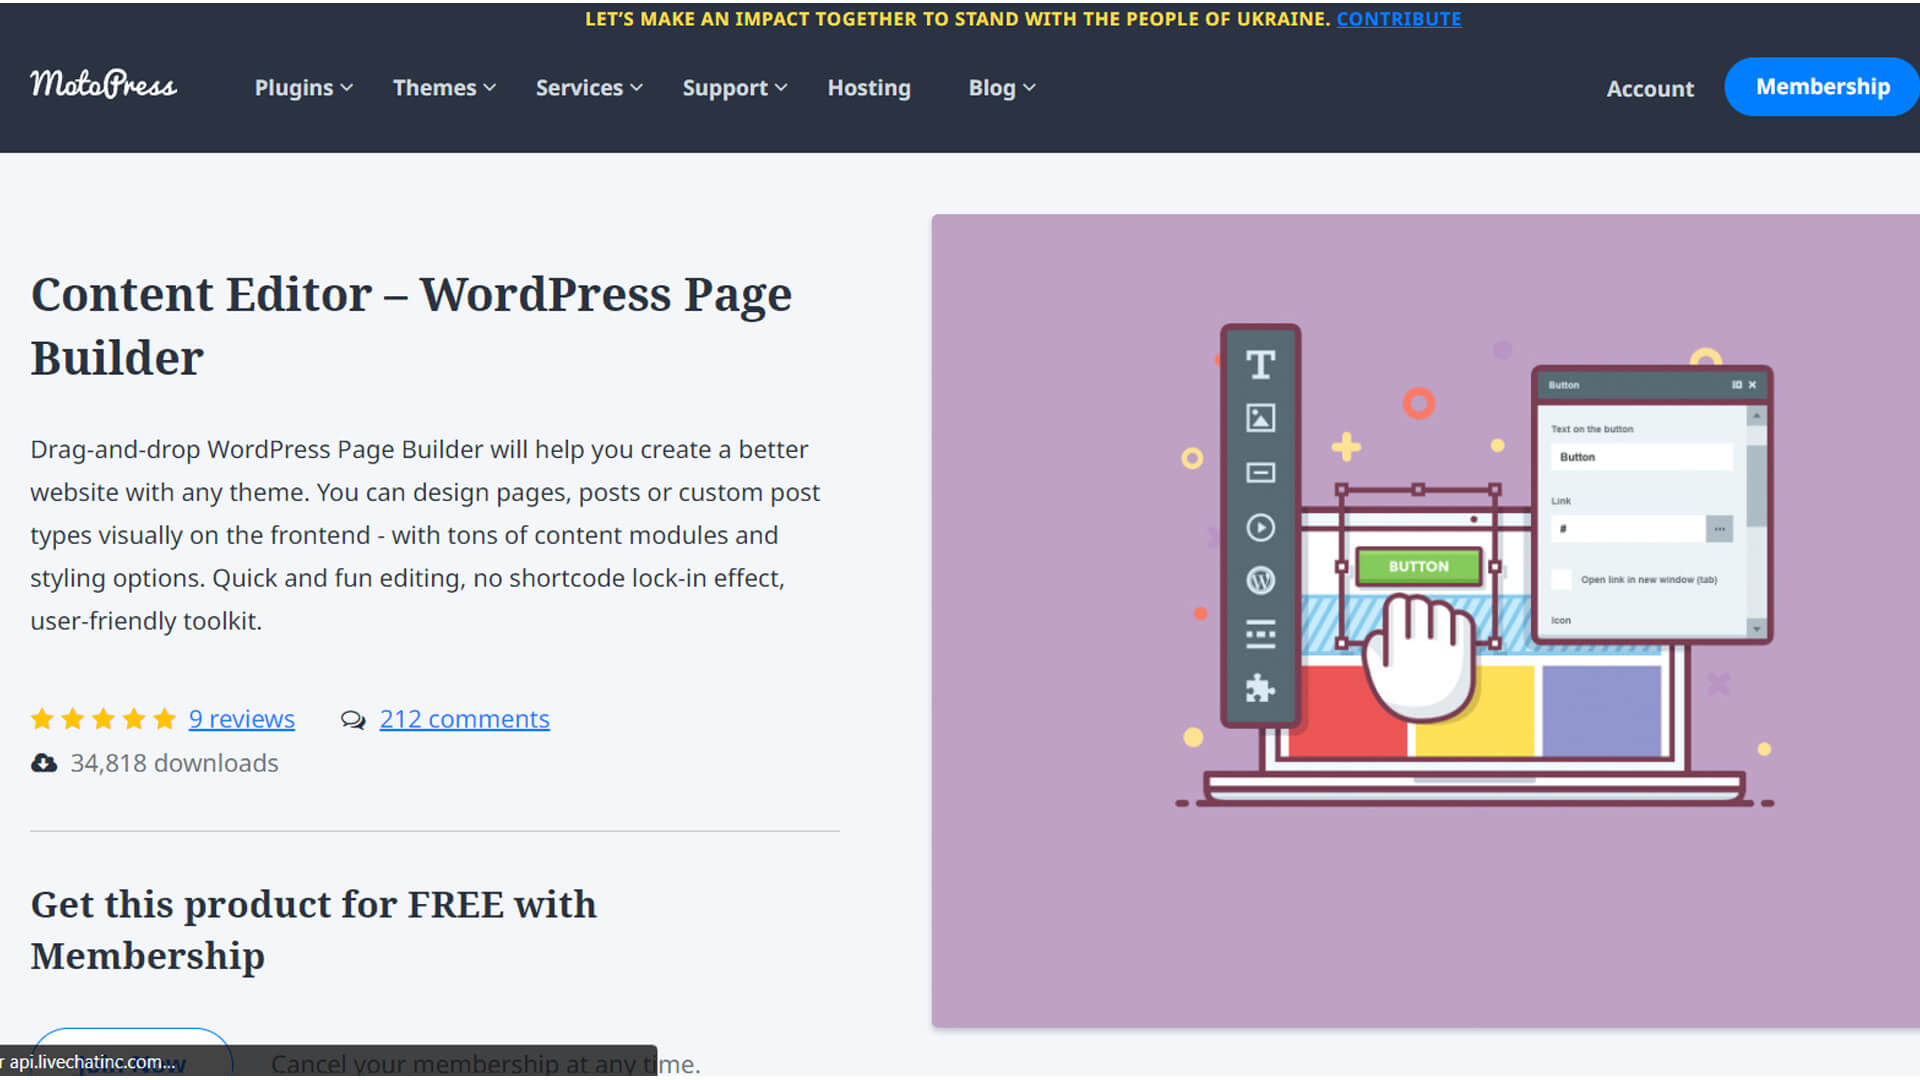Click the WordPress icon in the module sidebar

(1260, 580)
